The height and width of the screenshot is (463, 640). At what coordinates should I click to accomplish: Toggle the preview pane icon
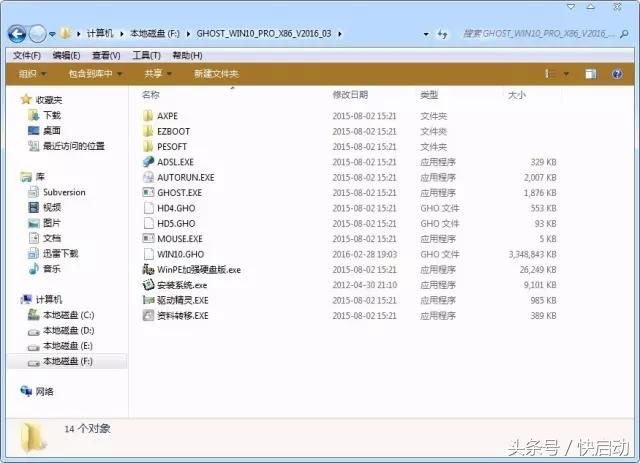[591, 74]
